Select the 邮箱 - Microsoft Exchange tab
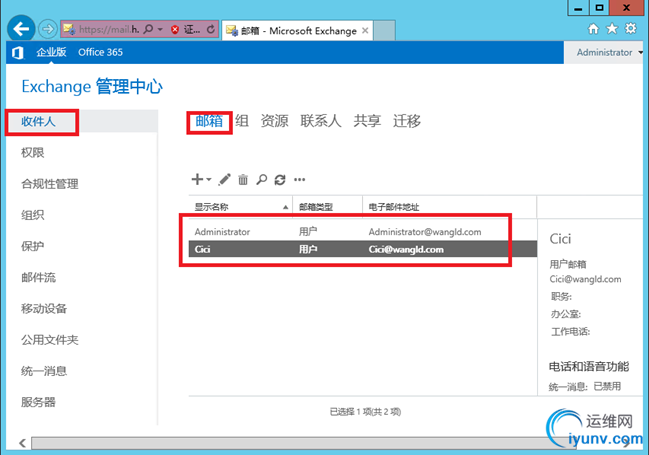 (297, 30)
